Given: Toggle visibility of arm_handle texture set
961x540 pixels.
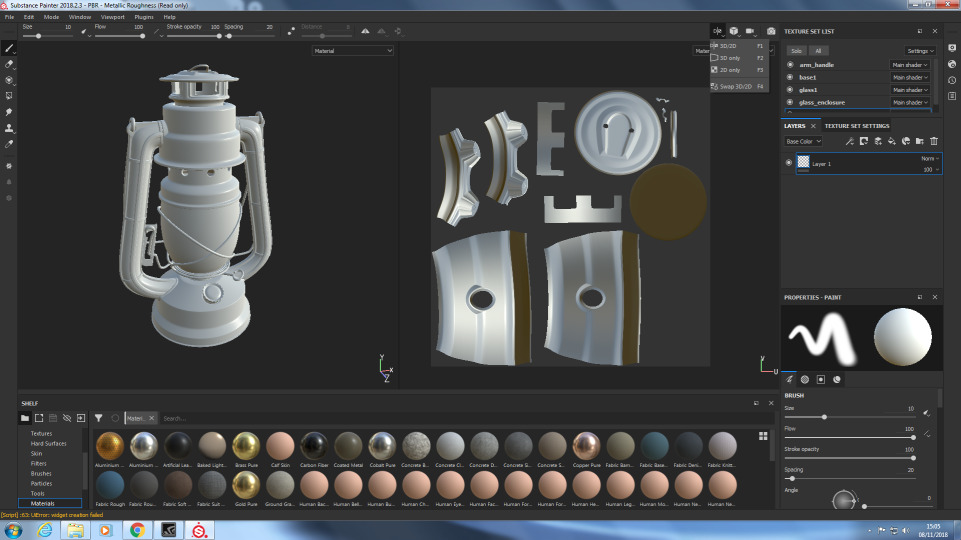Looking at the screenshot, I should click(790, 64).
